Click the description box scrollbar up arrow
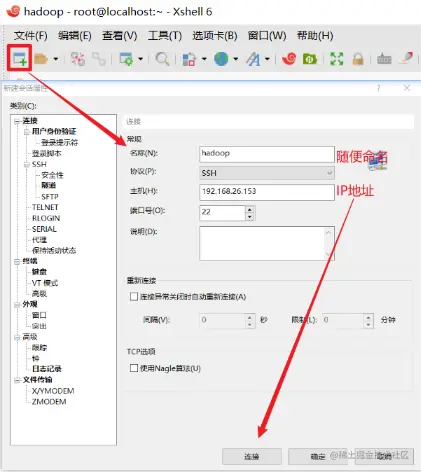The height and width of the screenshot is (472, 421). coord(329,232)
